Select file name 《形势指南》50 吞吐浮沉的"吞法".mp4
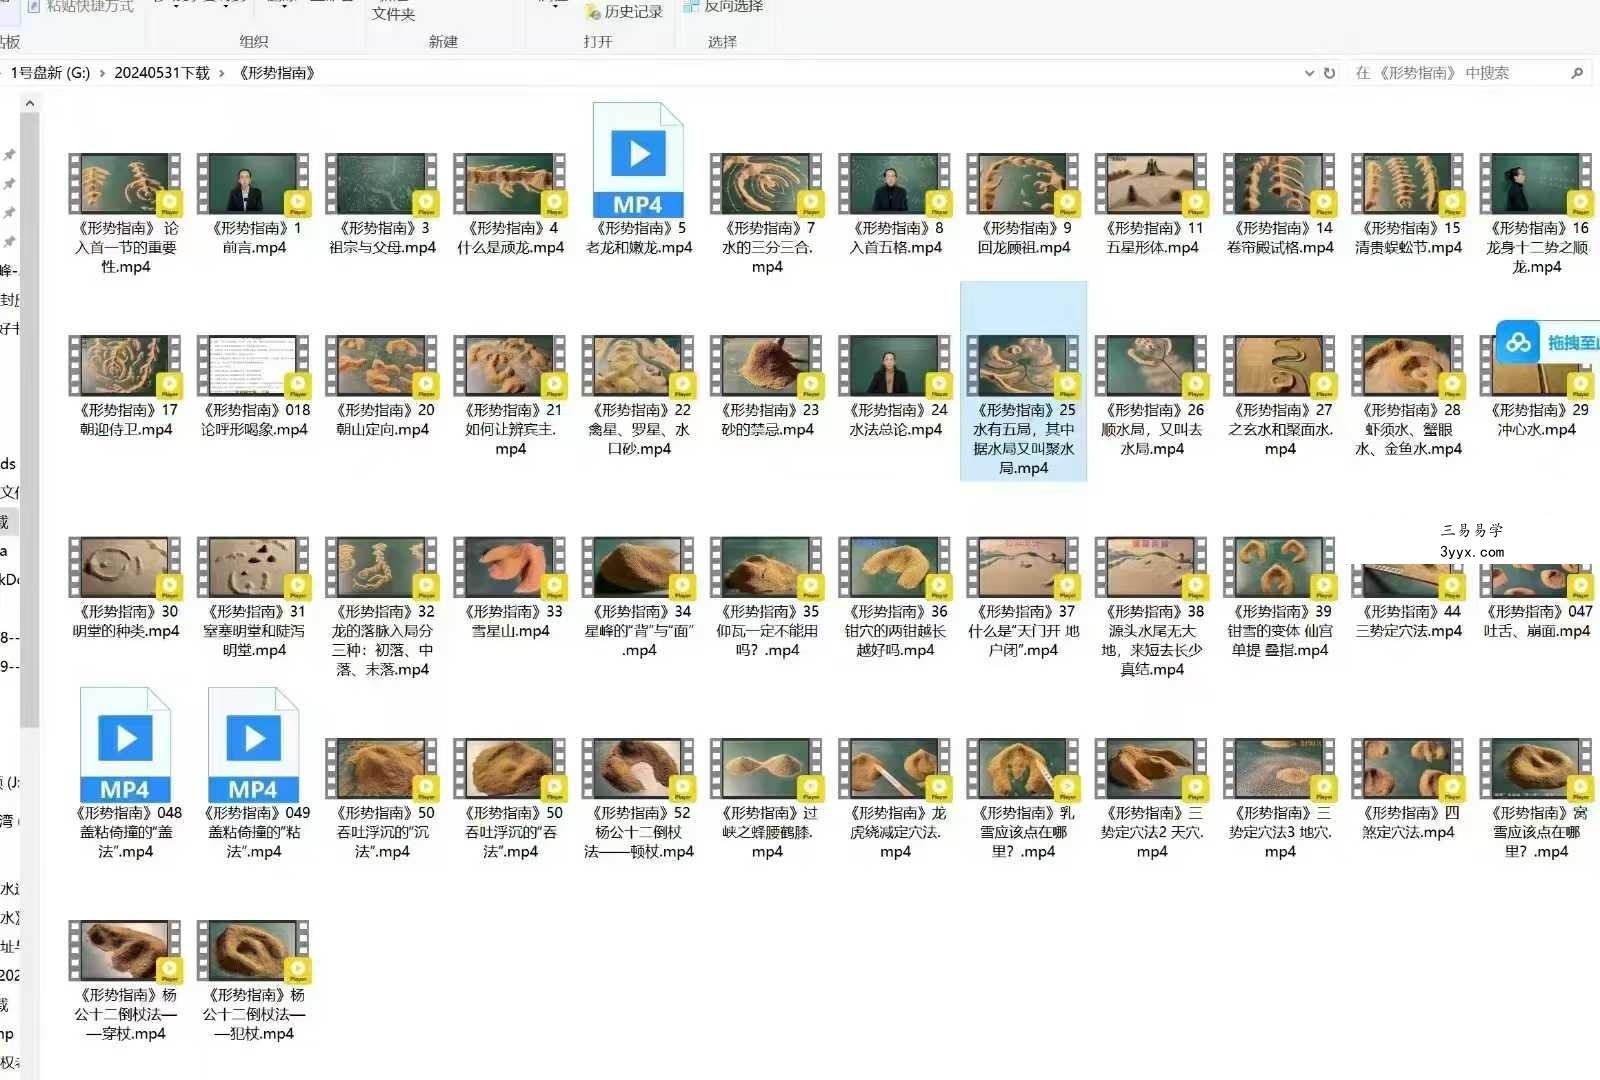 pyautogui.click(x=511, y=832)
